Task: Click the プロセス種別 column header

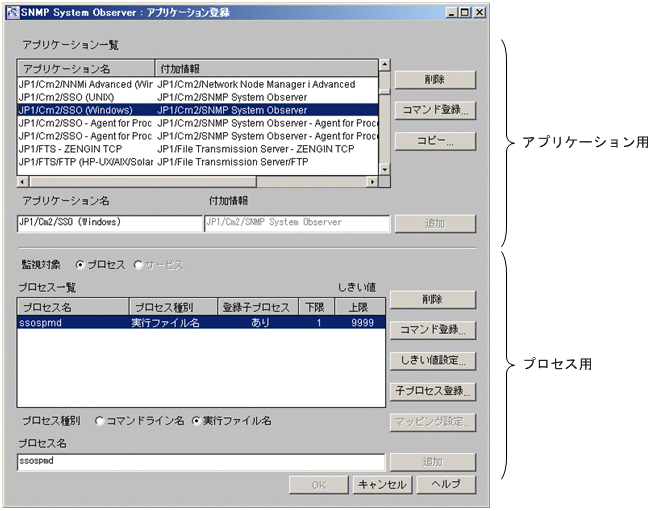Action: pyautogui.click(x=173, y=307)
